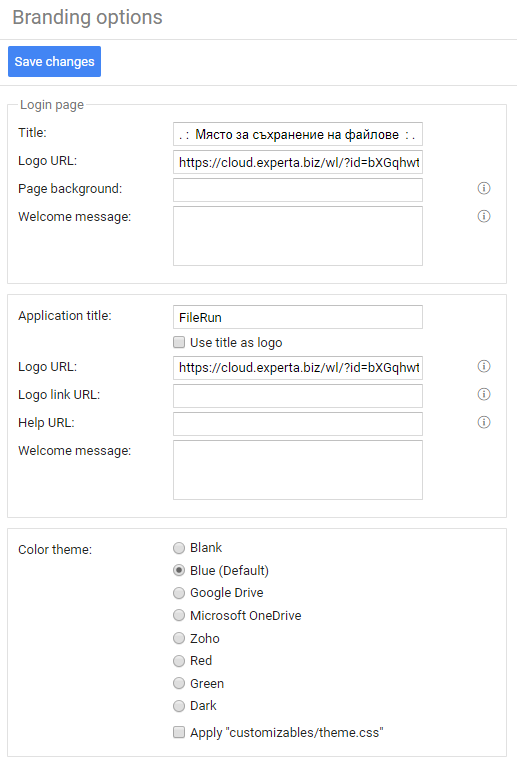
Task: Pick the Green color theme
Action: click(x=179, y=683)
